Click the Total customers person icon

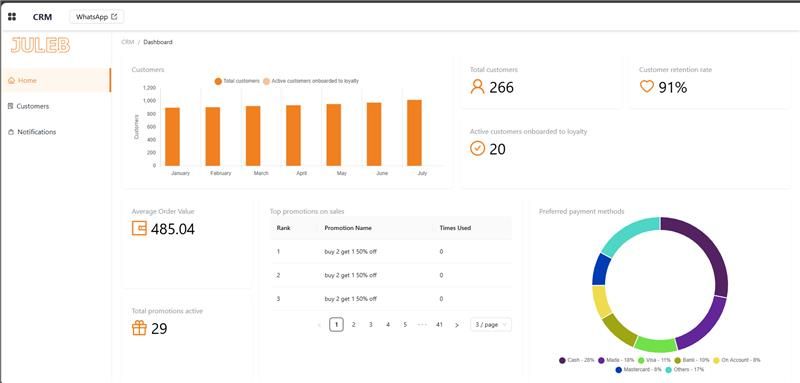(x=477, y=87)
